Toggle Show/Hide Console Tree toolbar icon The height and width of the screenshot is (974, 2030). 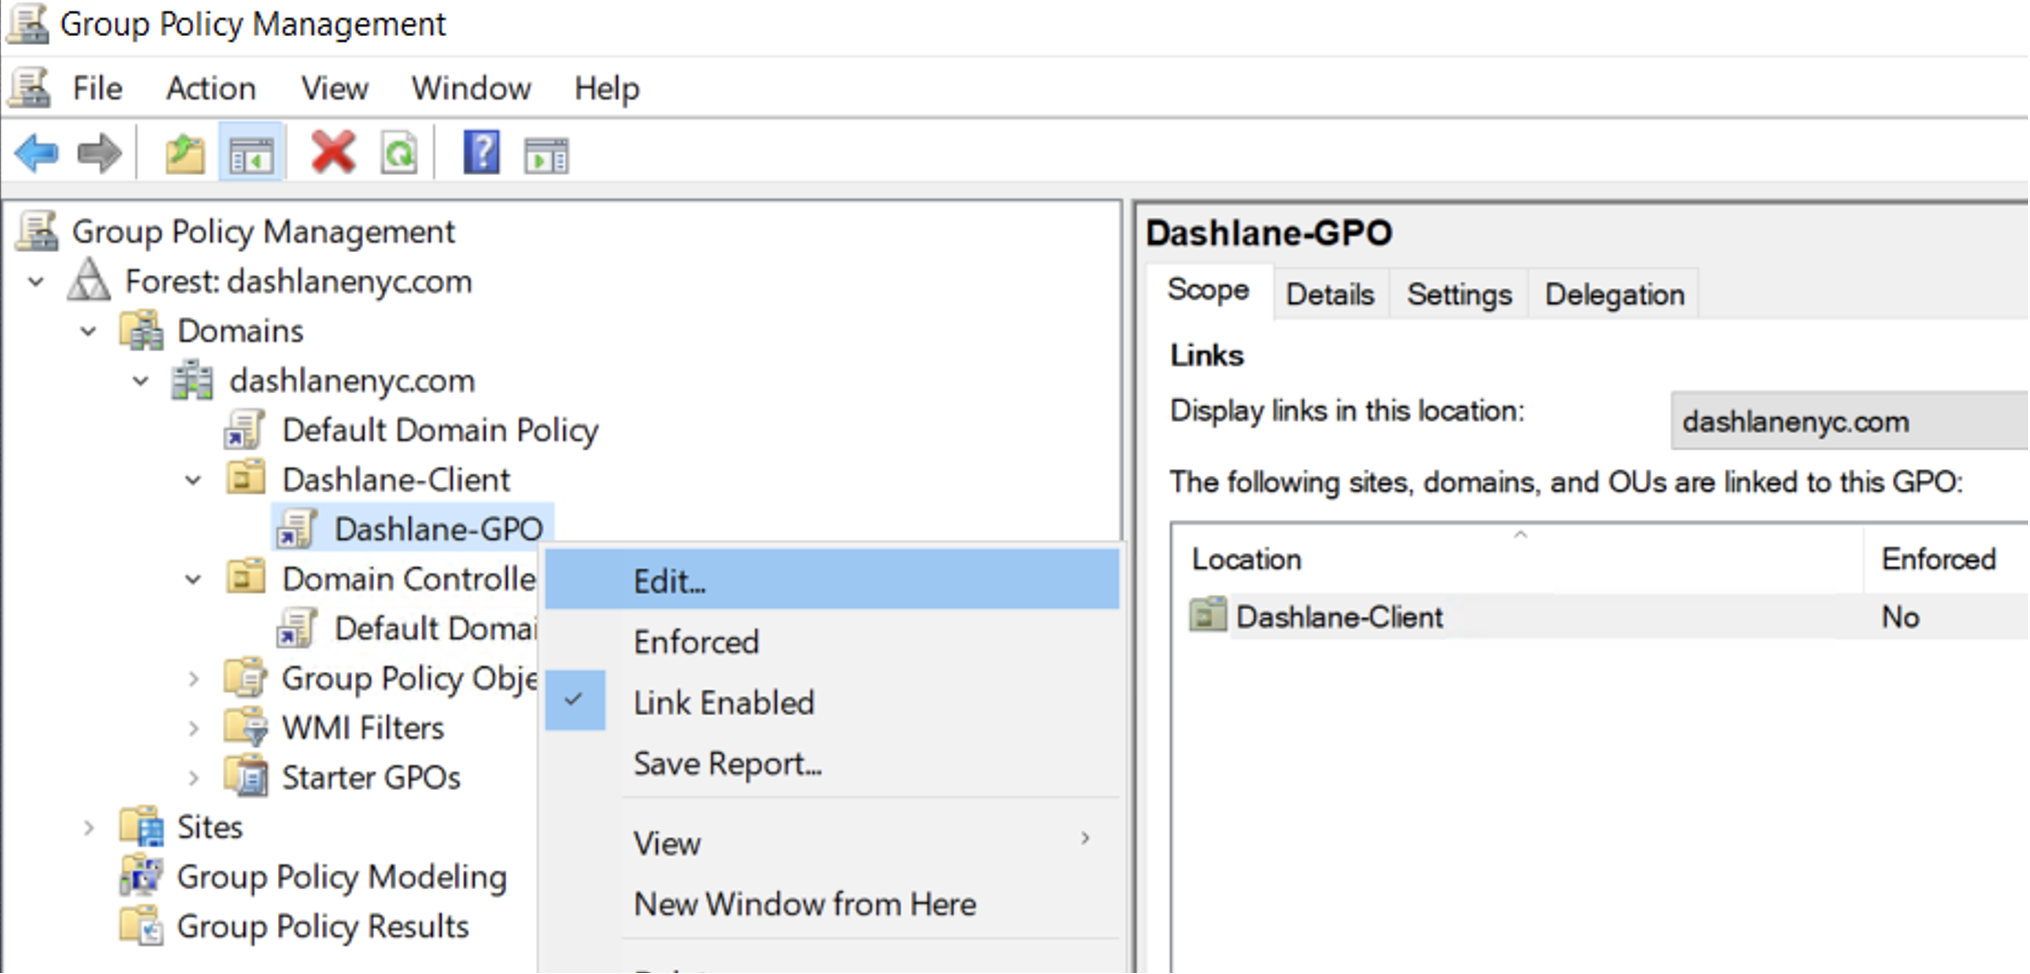[x=251, y=154]
